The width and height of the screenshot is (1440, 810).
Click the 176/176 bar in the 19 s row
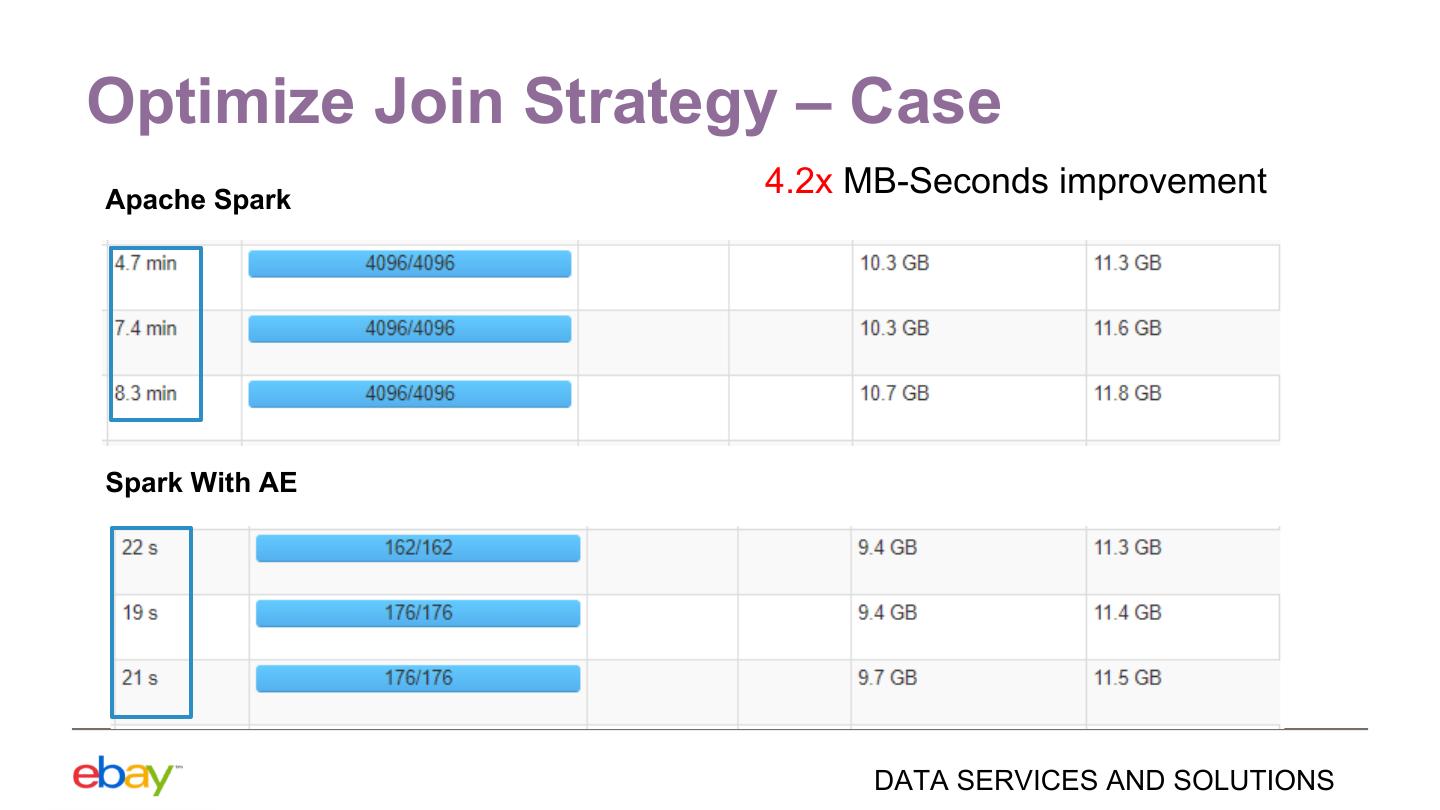(418, 613)
